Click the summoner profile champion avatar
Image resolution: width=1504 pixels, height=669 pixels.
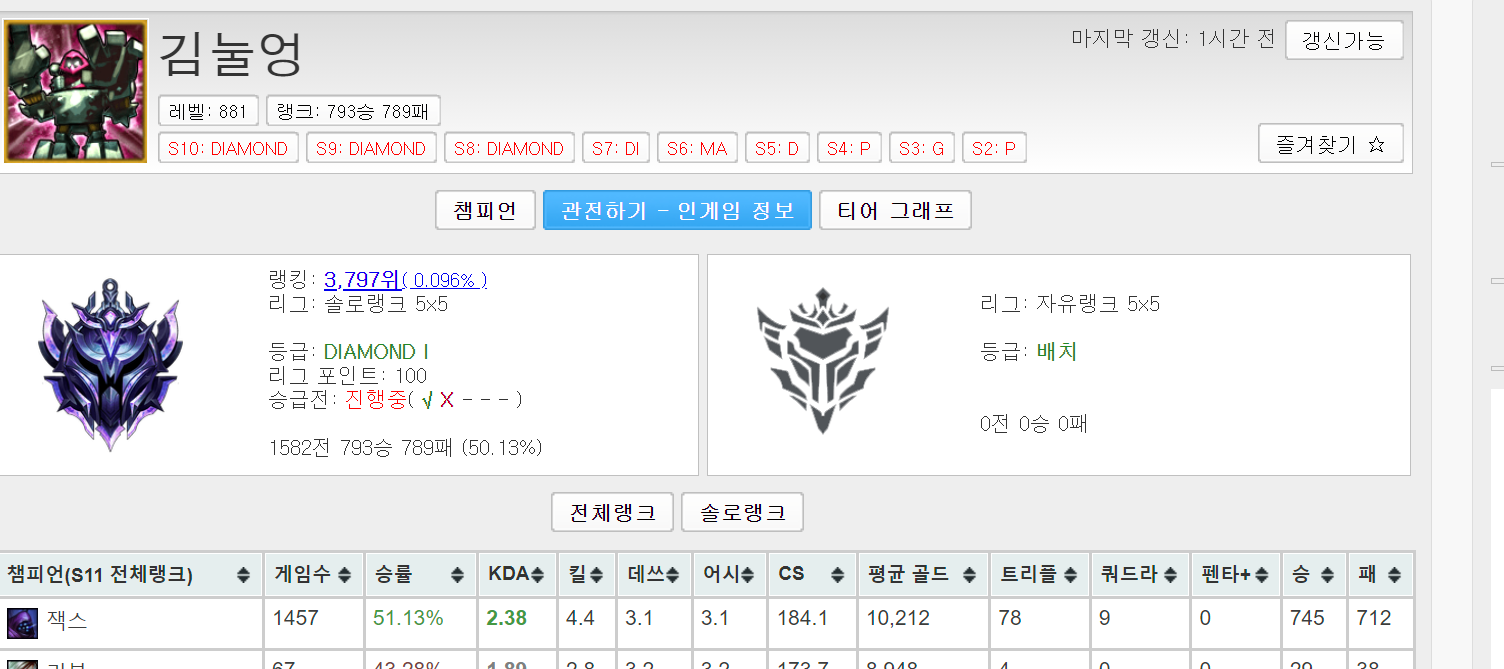pyautogui.click(x=76, y=90)
